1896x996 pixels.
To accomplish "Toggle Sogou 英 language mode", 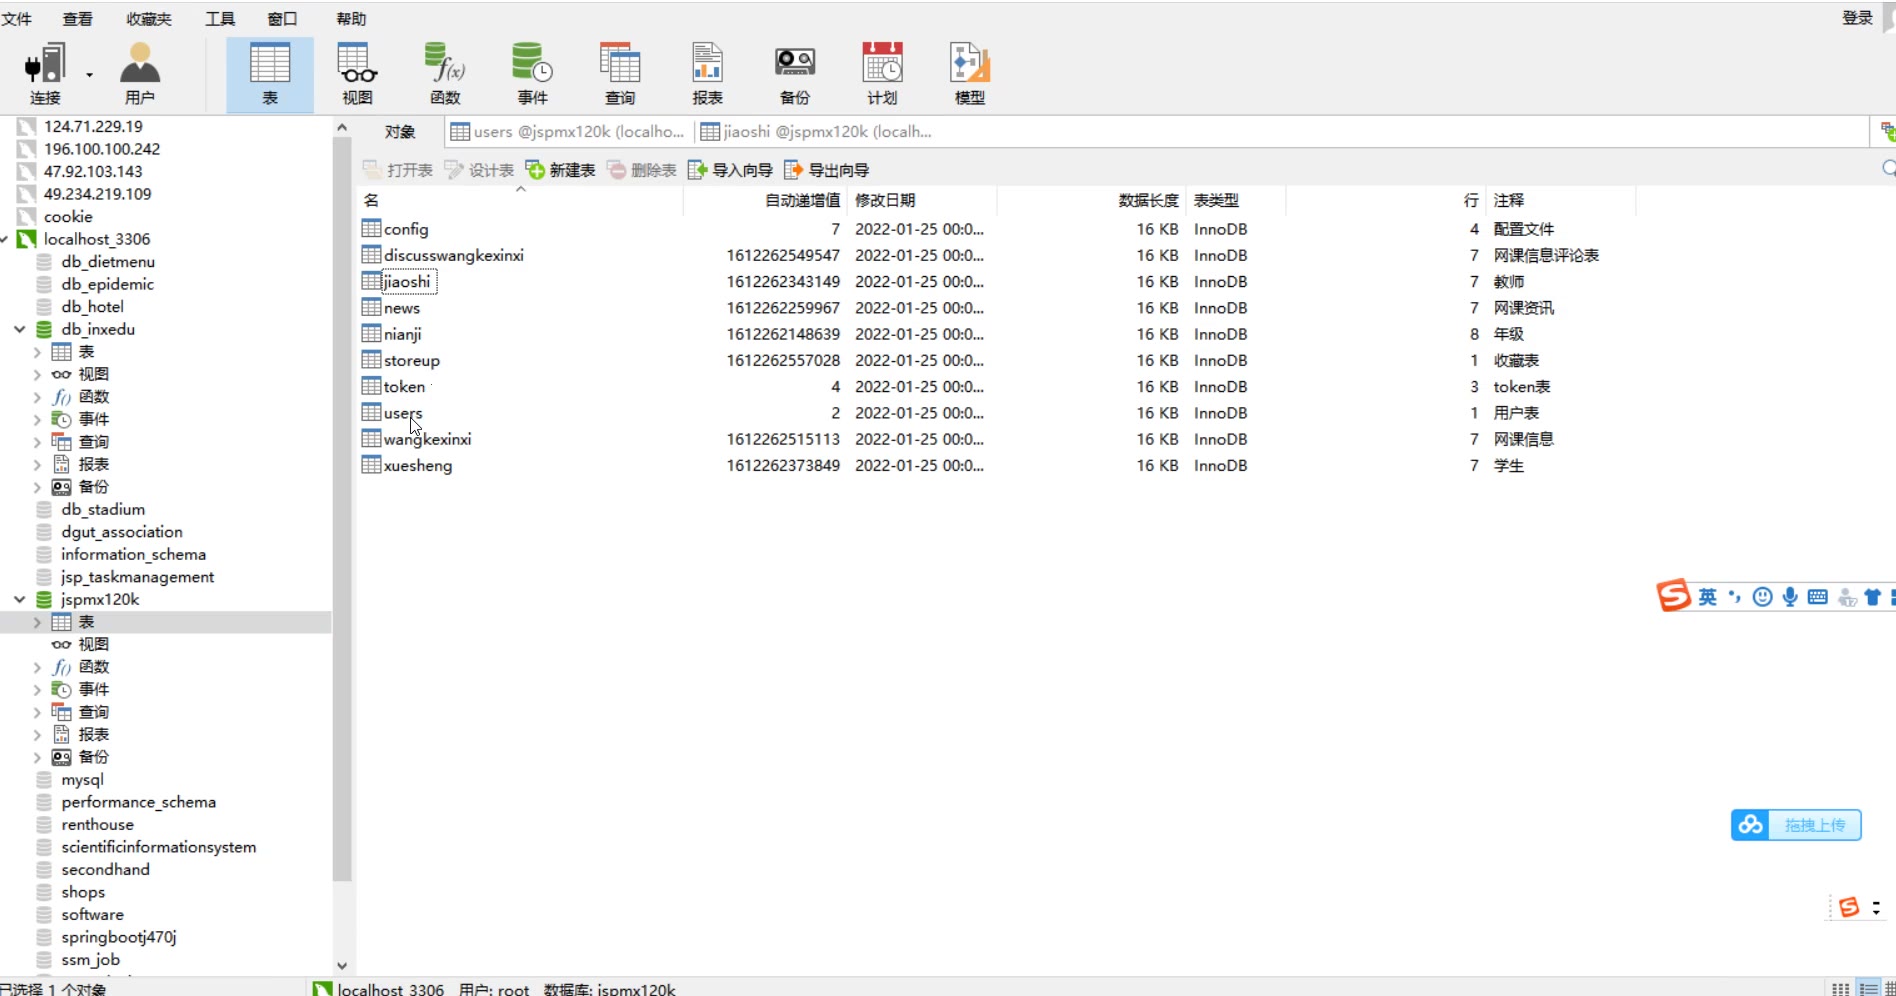I will pyautogui.click(x=1707, y=597).
